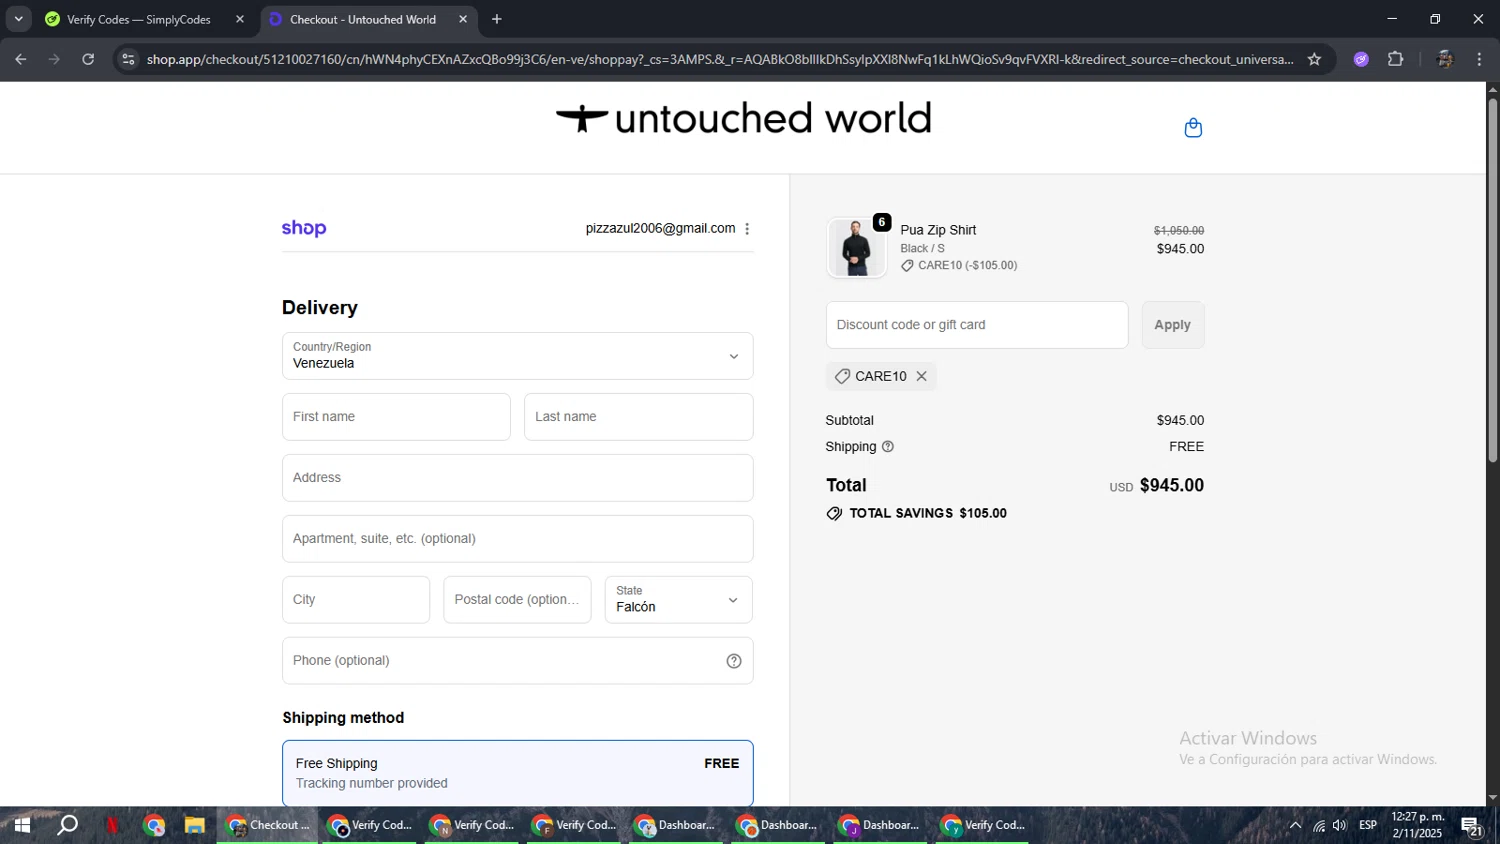This screenshot has width=1500, height=844.
Task: Open the State dropdown showing Falcón
Action: pyautogui.click(x=678, y=600)
